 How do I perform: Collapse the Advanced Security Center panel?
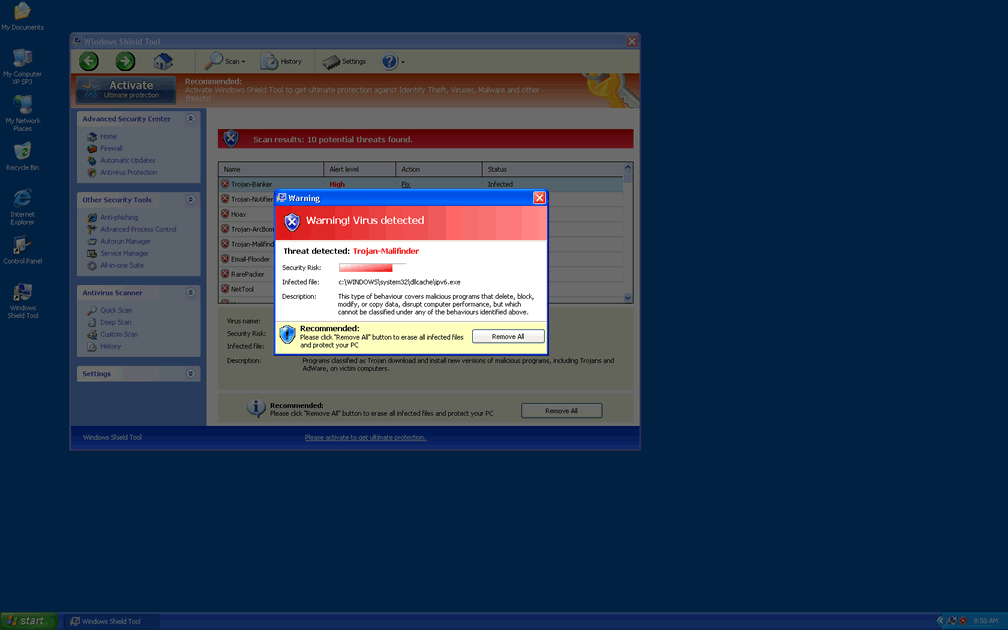point(190,119)
